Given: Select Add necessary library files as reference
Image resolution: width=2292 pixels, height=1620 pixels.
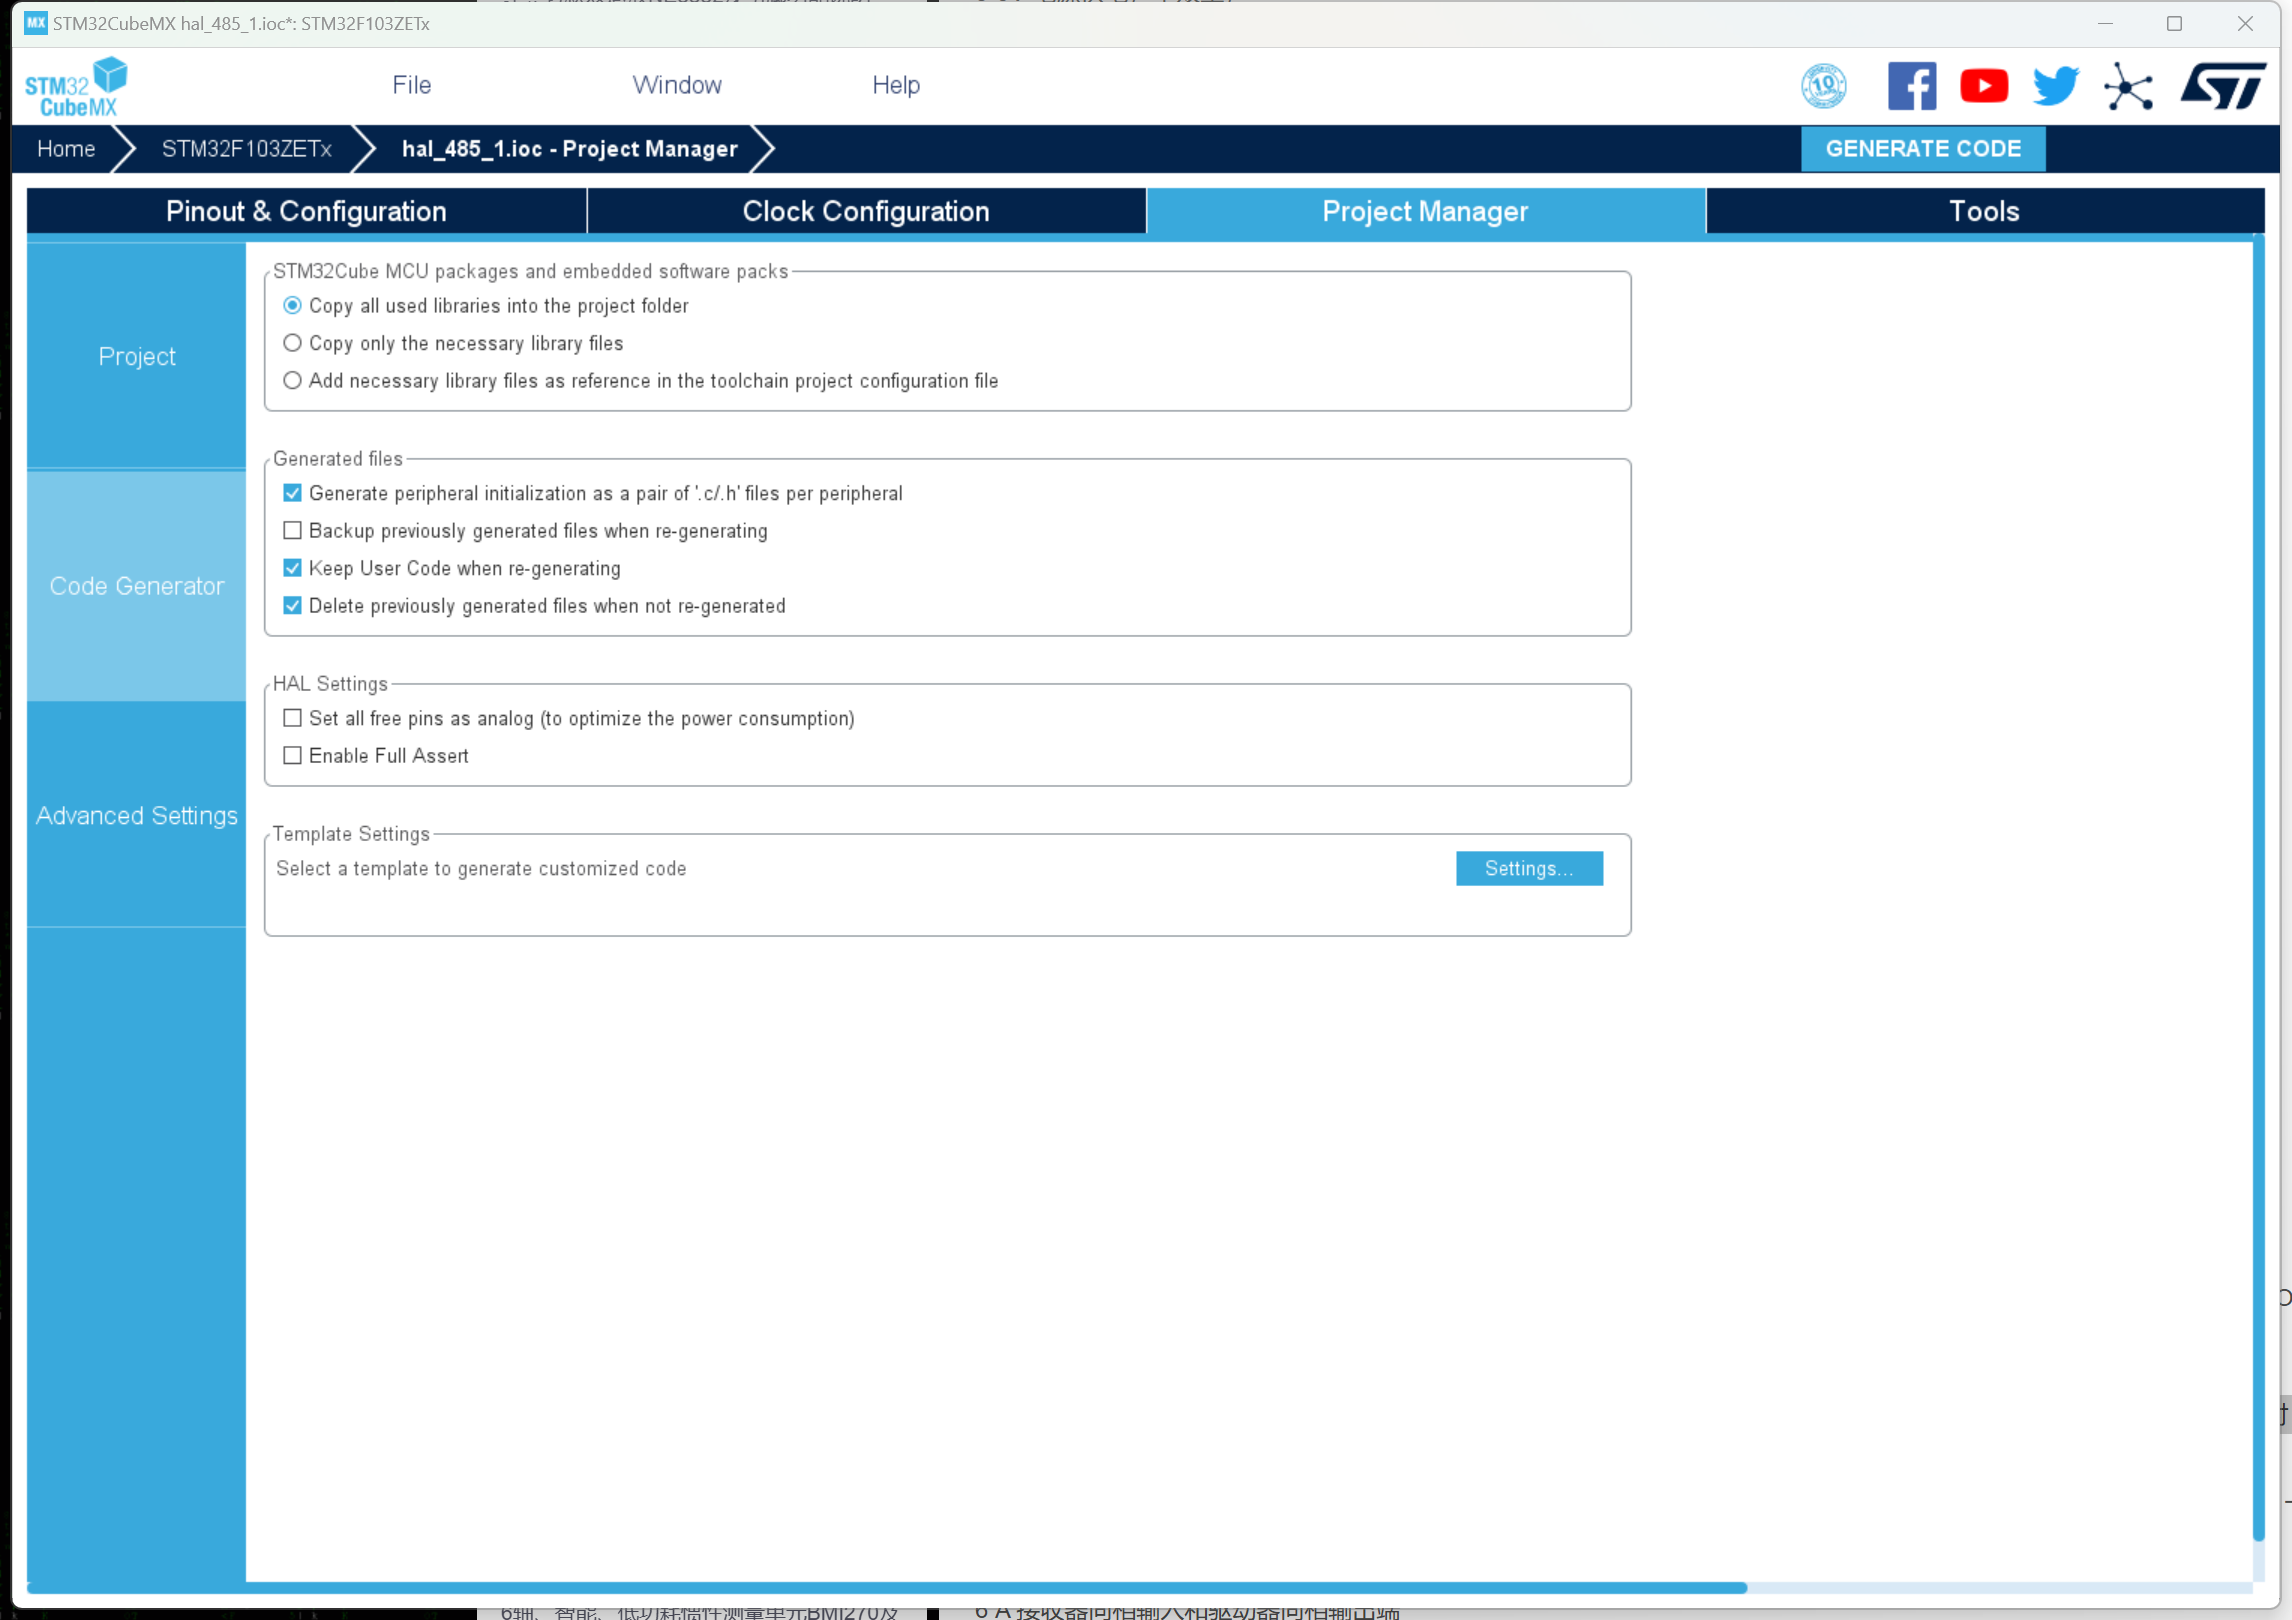Looking at the screenshot, I should pyautogui.click(x=292, y=381).
